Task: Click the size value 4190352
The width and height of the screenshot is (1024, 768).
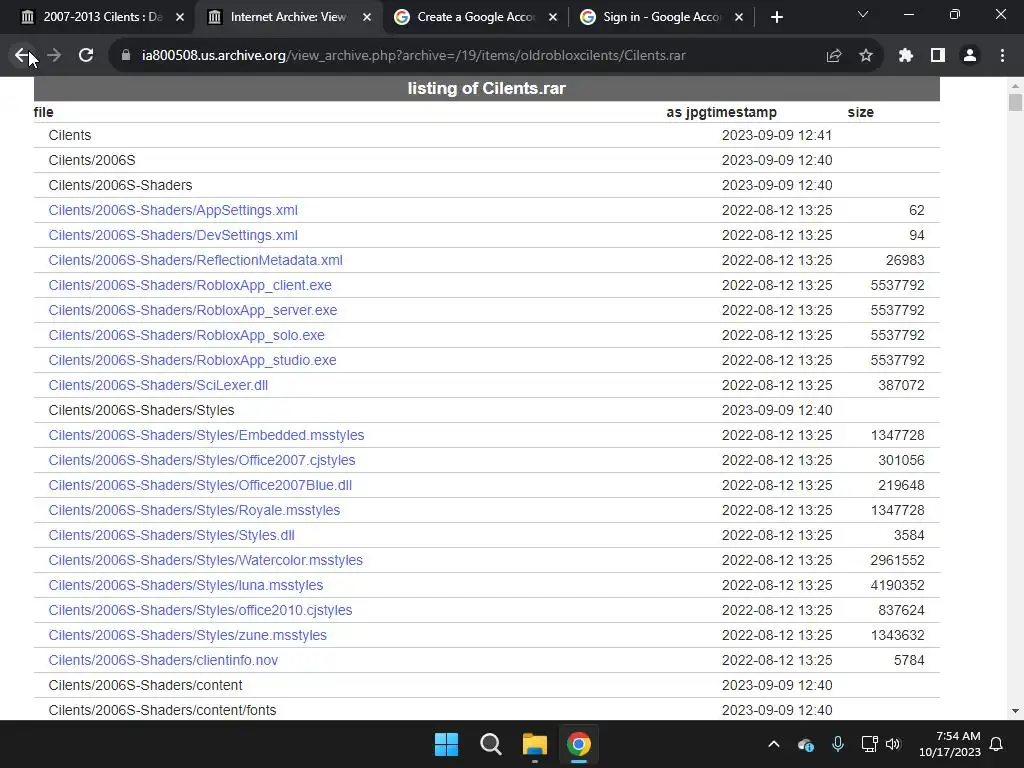Action: click(897, 585)
